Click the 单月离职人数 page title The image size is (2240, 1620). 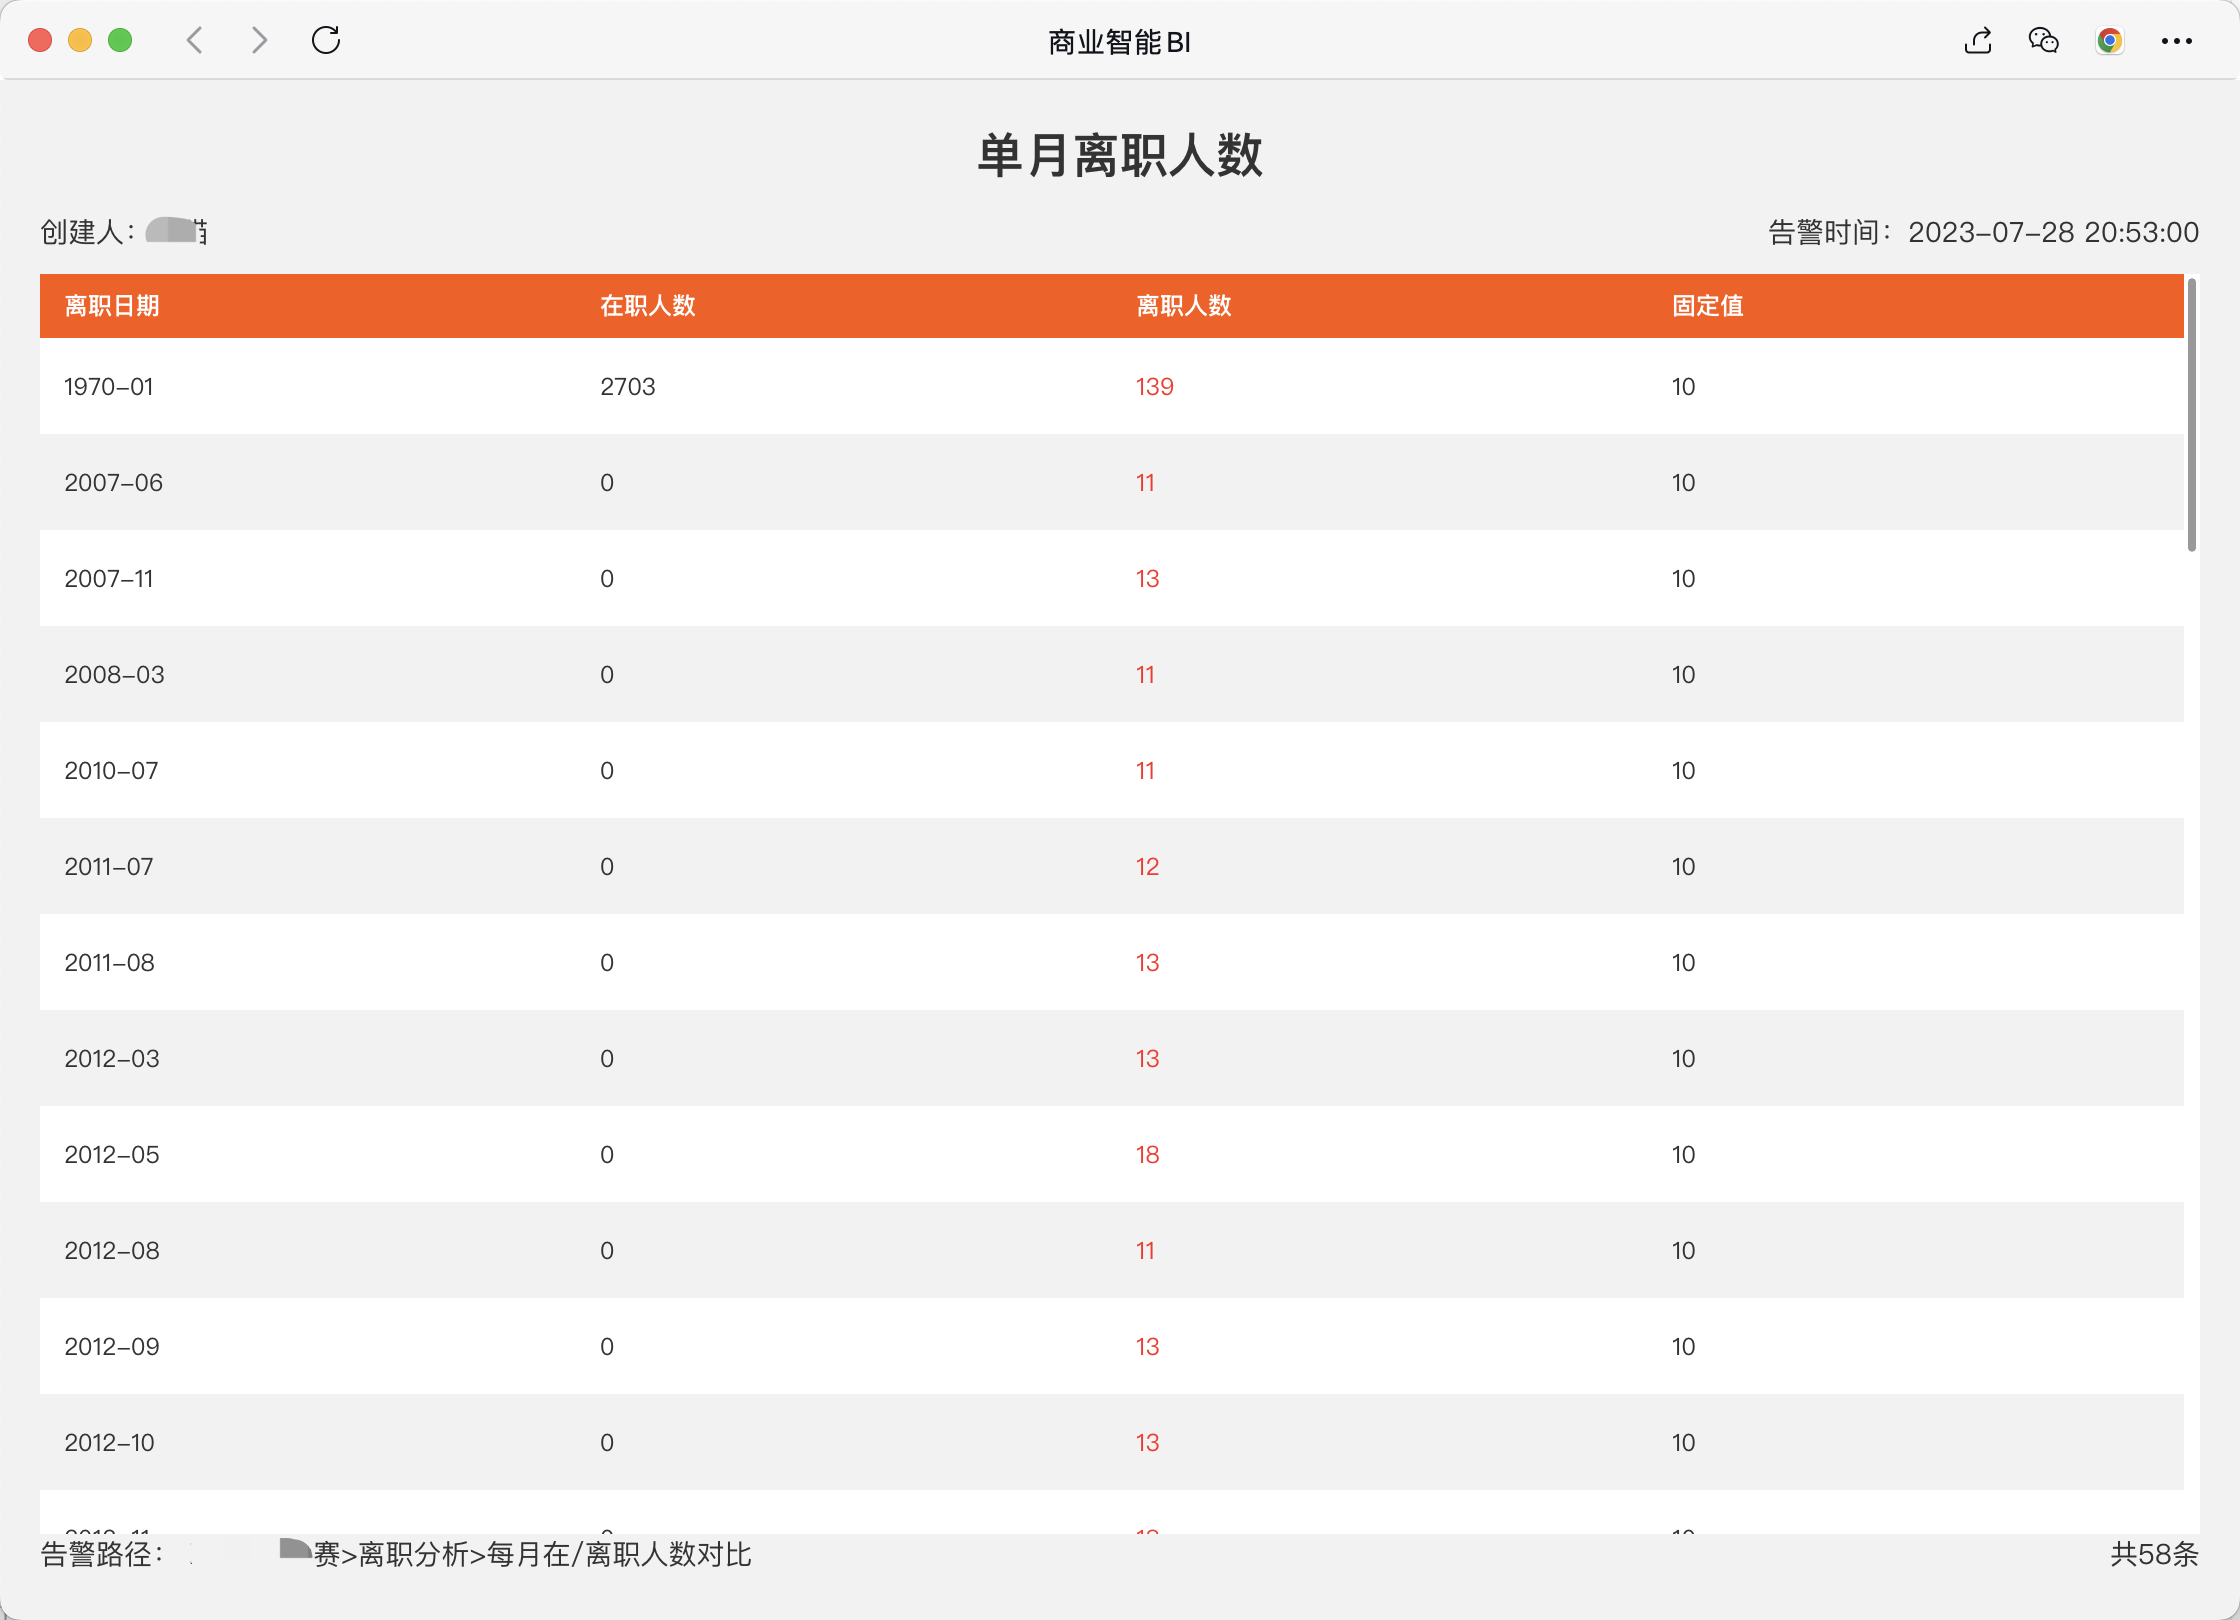click(1119, 156)
